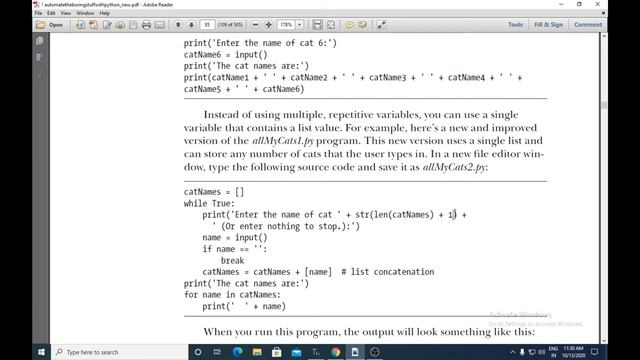This screenshot has height=360, width=640.
Task: Go to next page arrow
Action: [x=191, y=25]
